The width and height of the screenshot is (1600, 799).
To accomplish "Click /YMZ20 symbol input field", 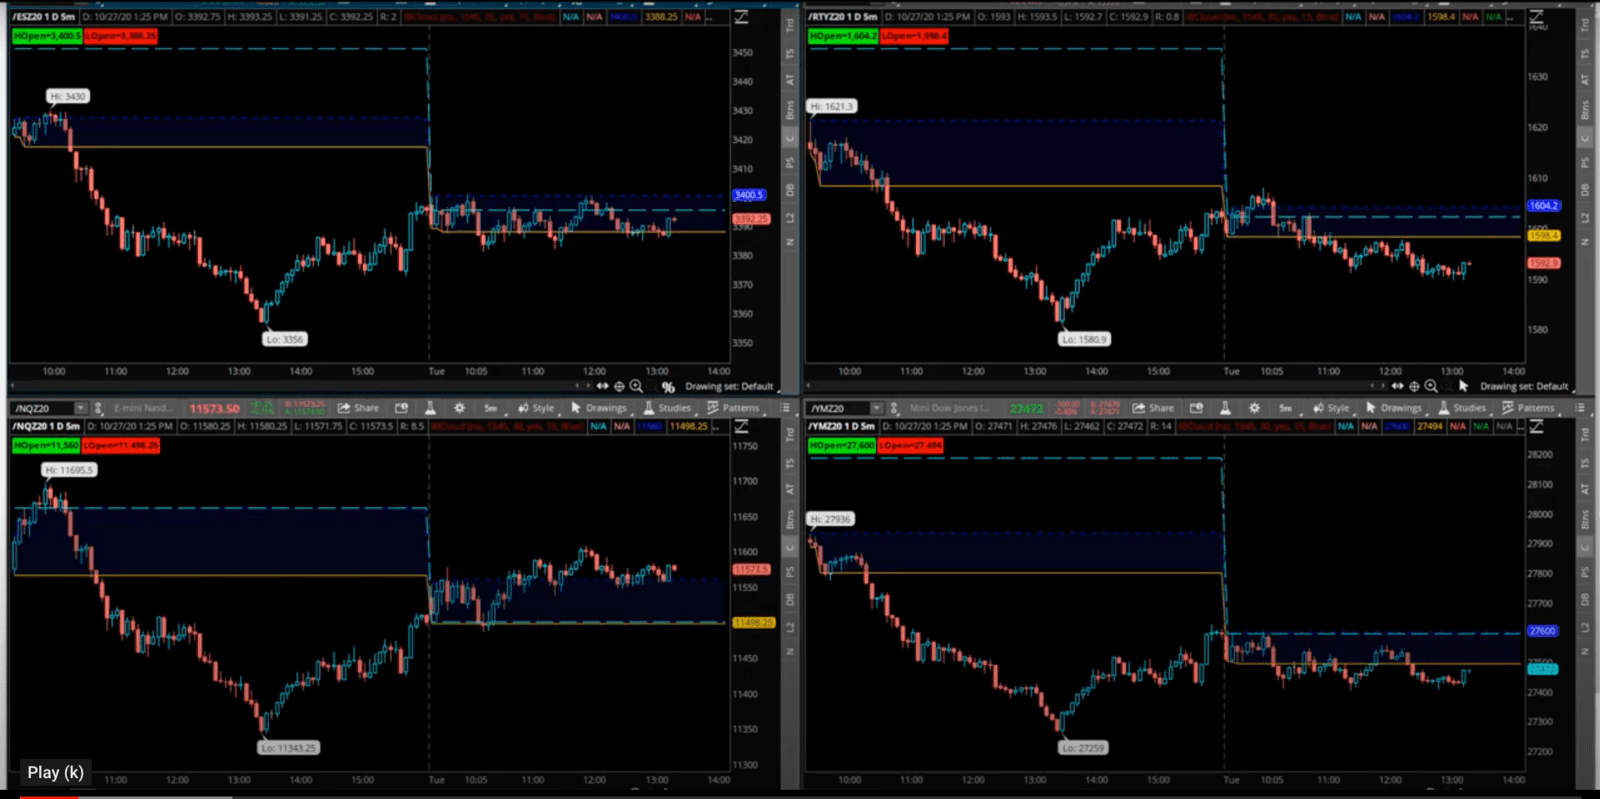I will tap(838, 408).
